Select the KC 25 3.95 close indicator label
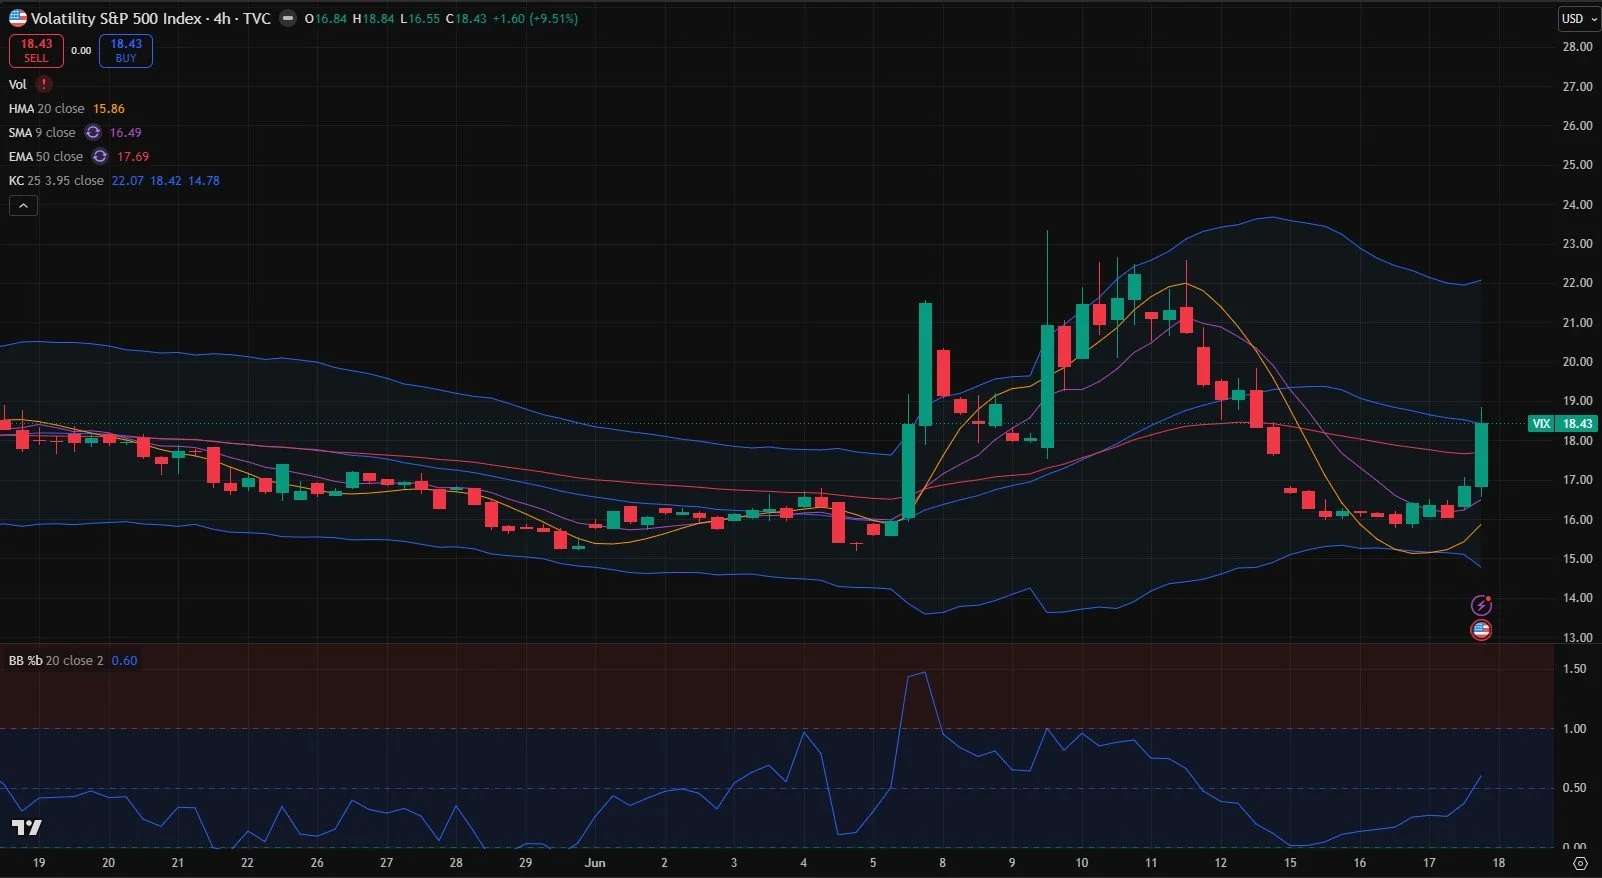1602x878 pixels. (x=56, y=180)
